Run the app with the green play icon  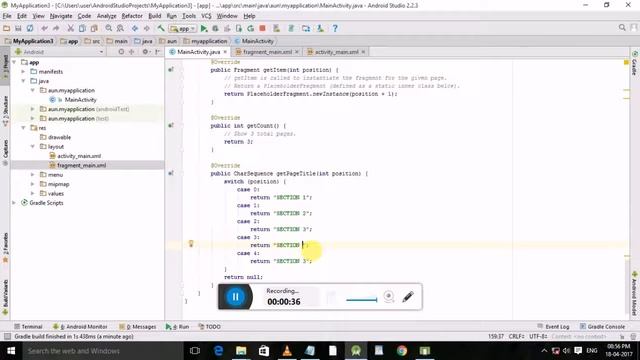pyautogui.click(x=204, y=28)
